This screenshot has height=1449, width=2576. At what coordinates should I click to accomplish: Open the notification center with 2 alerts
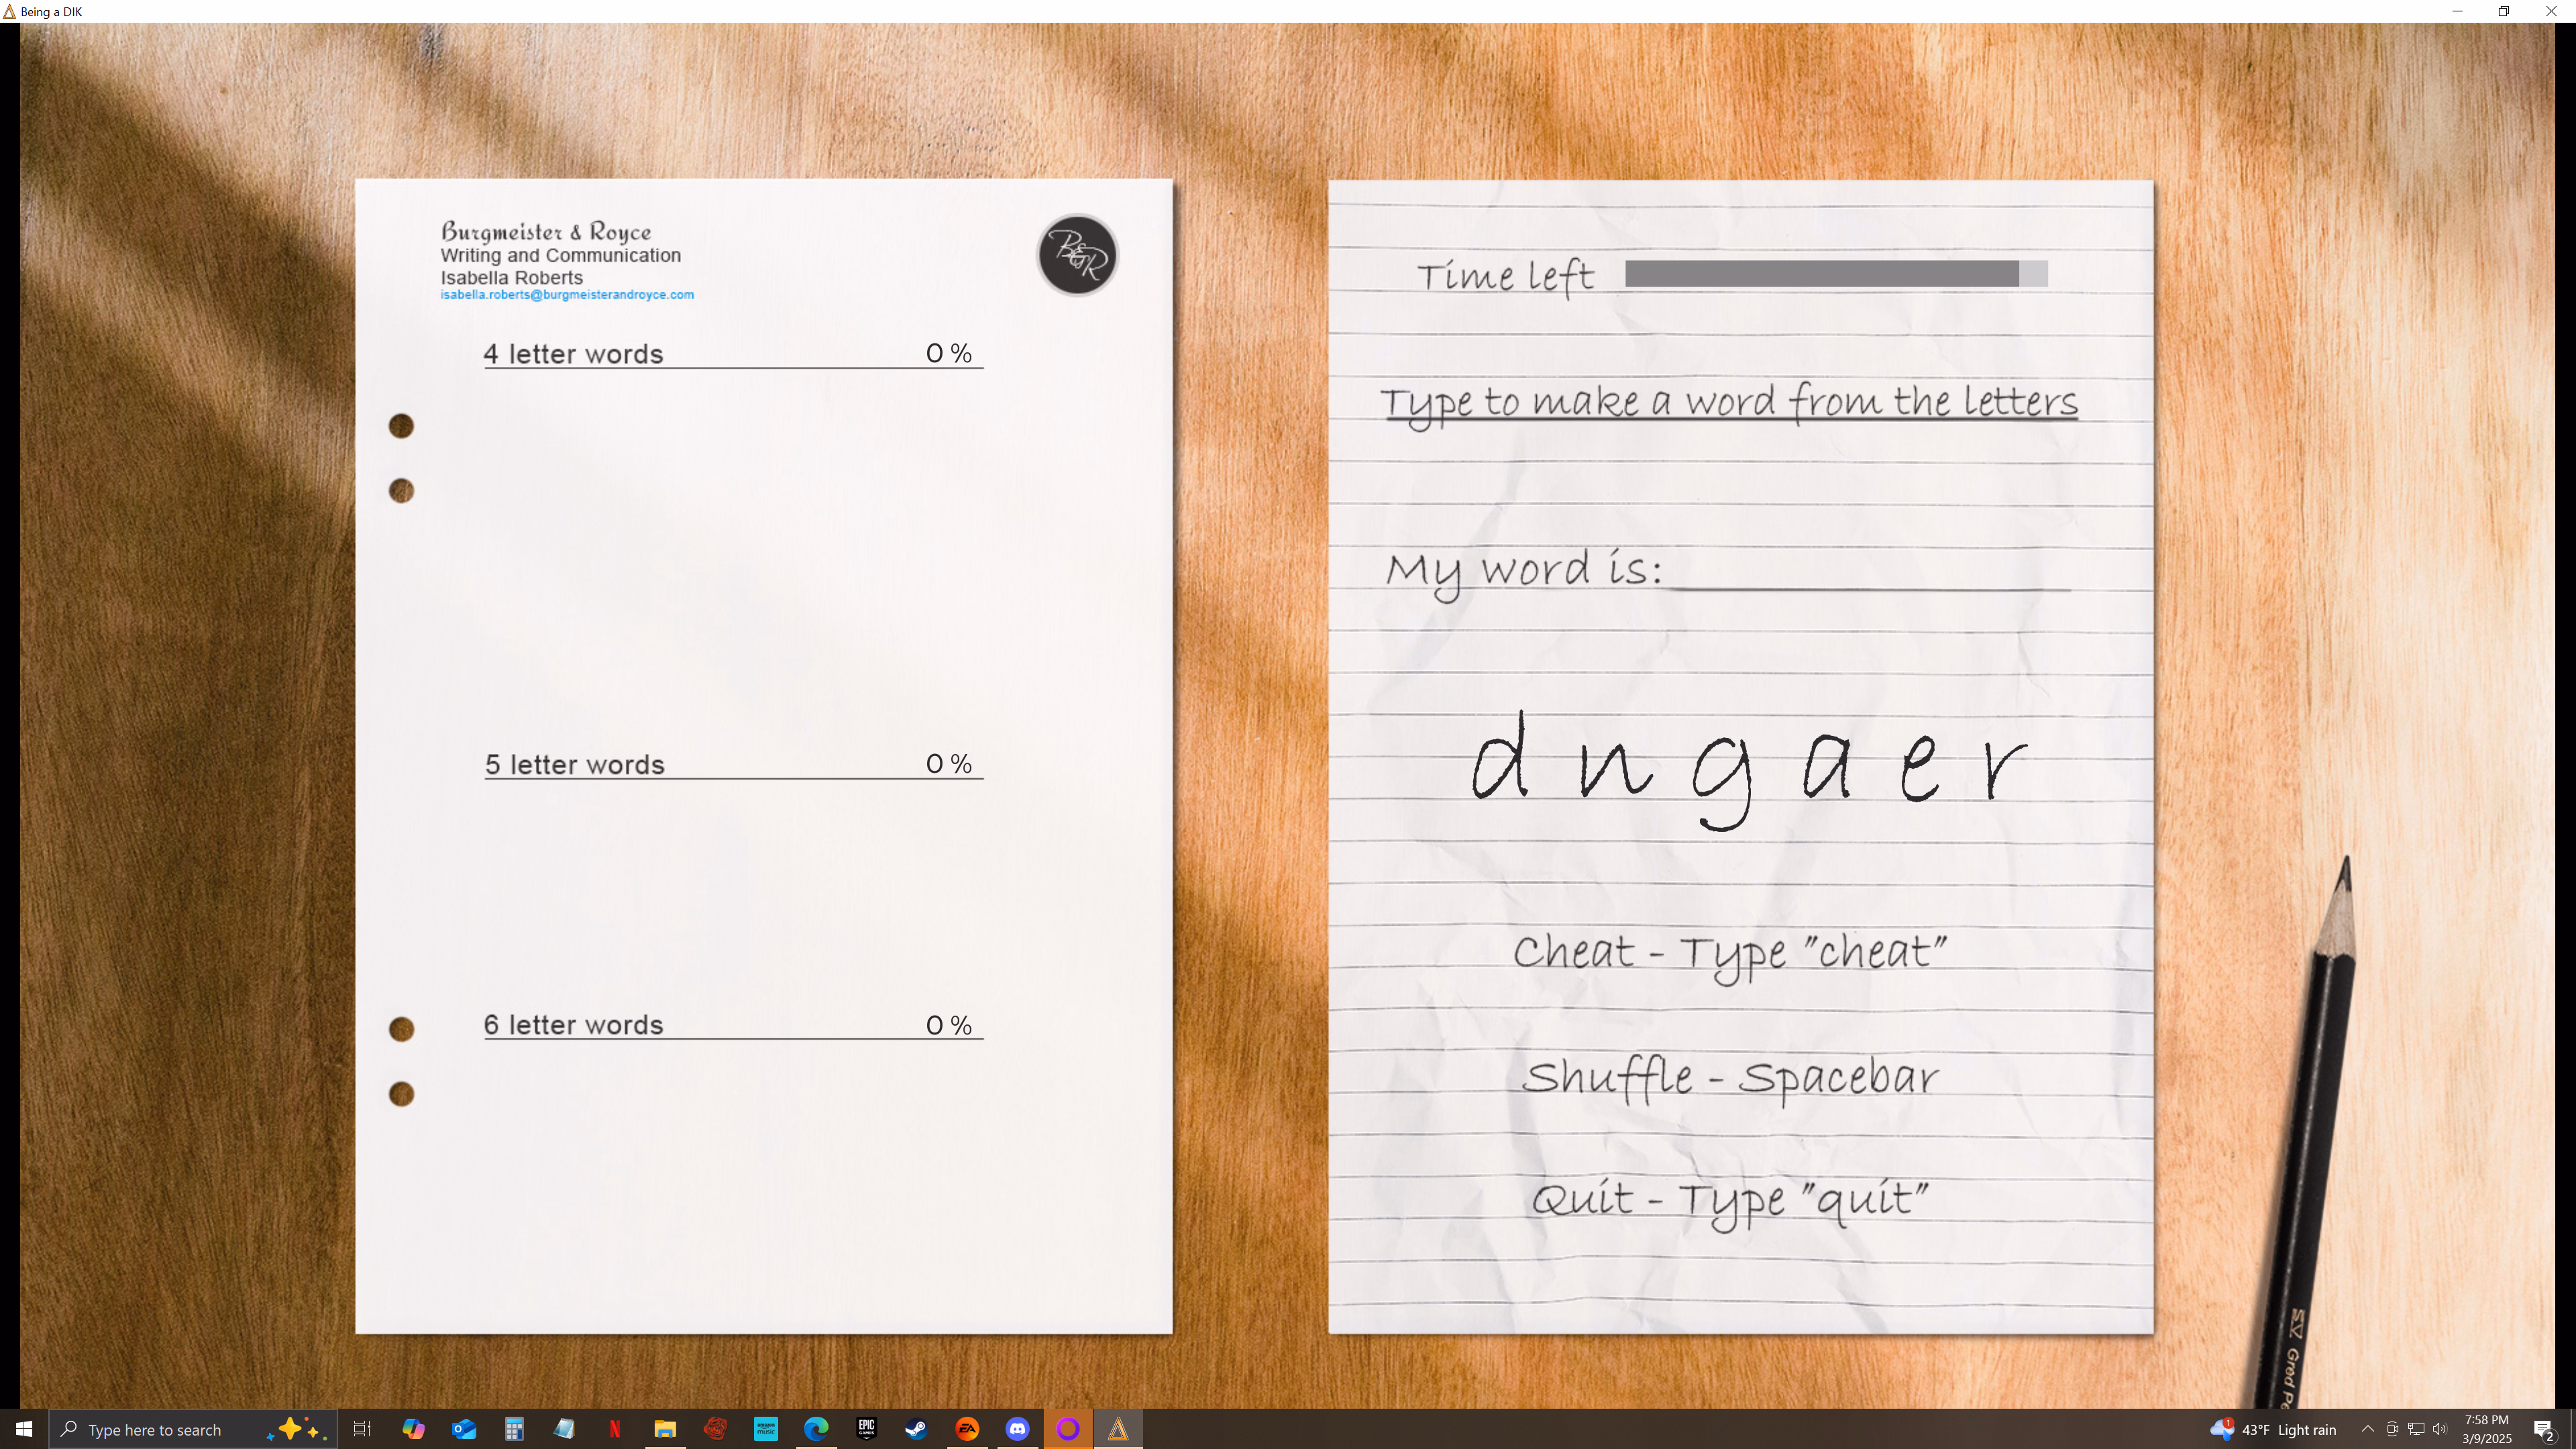pyautogui.click(x=2544, y=1430)
